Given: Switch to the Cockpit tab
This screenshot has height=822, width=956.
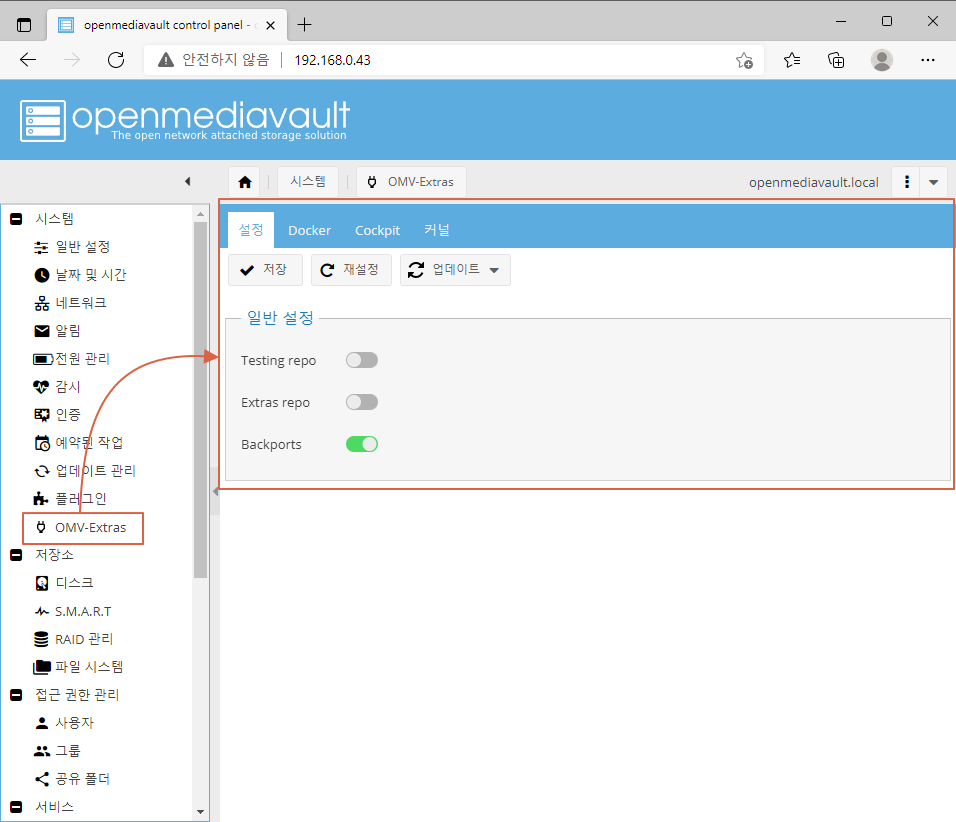Looking at the screenshot, I should click(377, 231).
